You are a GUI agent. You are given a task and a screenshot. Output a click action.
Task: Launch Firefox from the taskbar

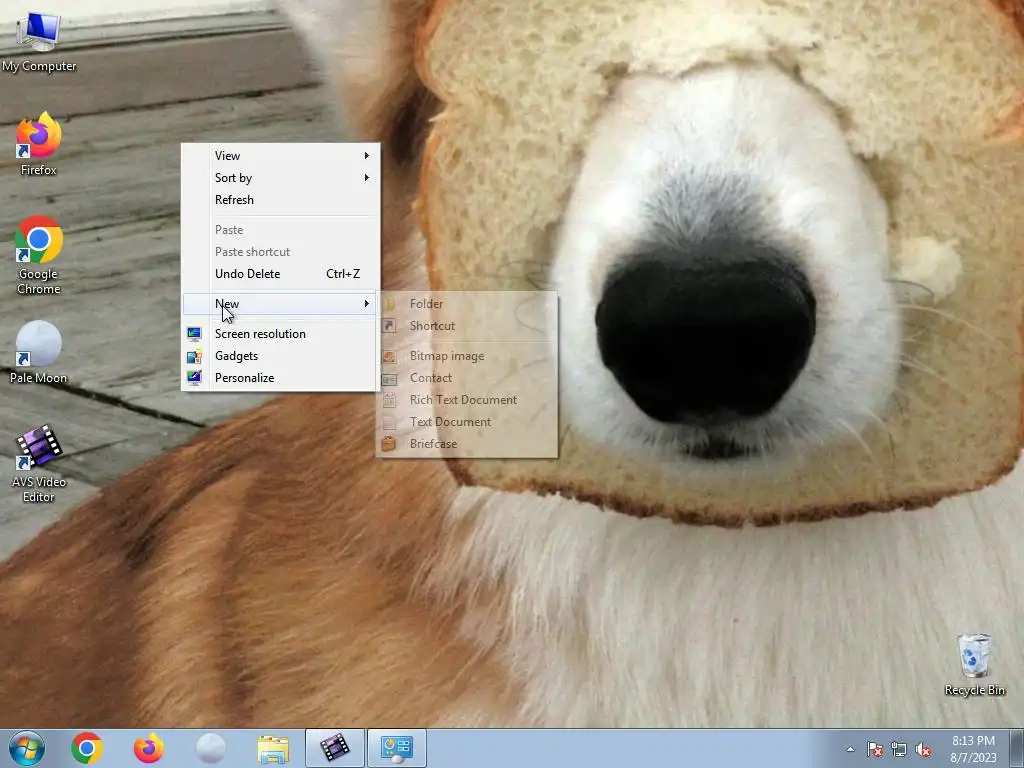(x=149, y=748)
